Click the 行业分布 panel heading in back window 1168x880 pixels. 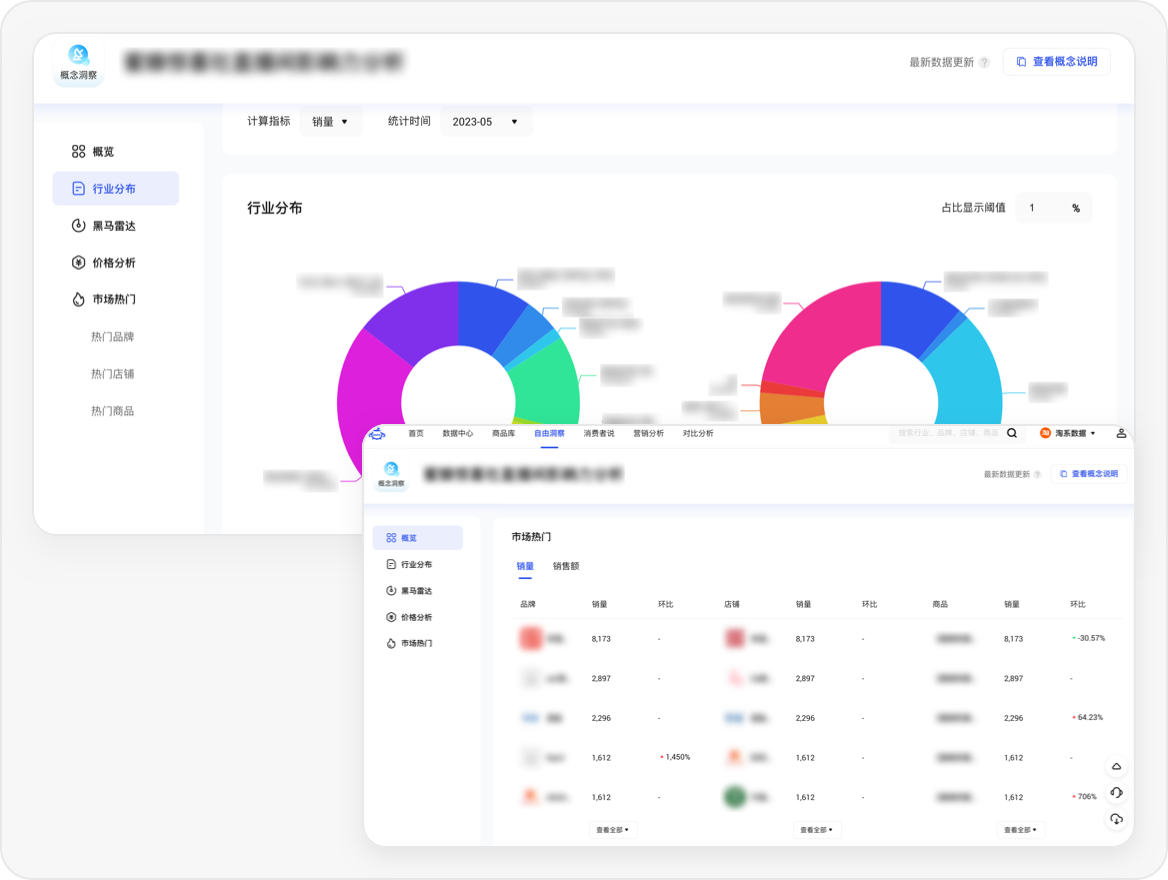(x=275, y=208)
